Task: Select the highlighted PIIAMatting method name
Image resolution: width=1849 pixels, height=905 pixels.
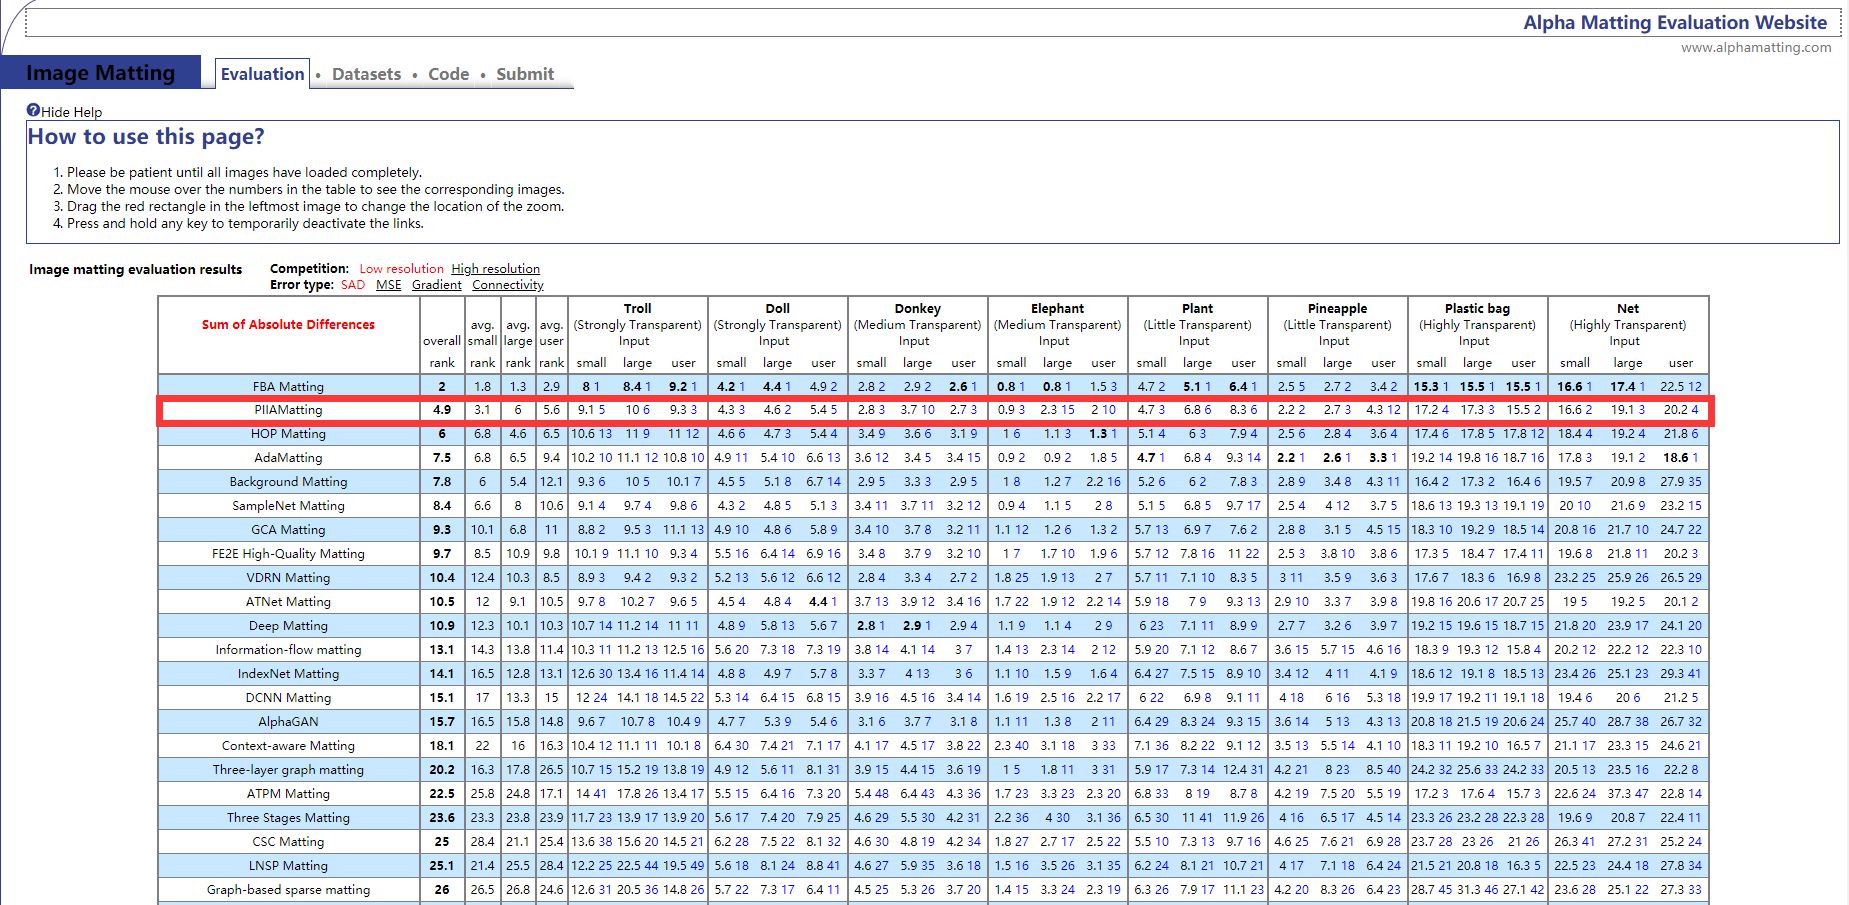Action: 288,410
